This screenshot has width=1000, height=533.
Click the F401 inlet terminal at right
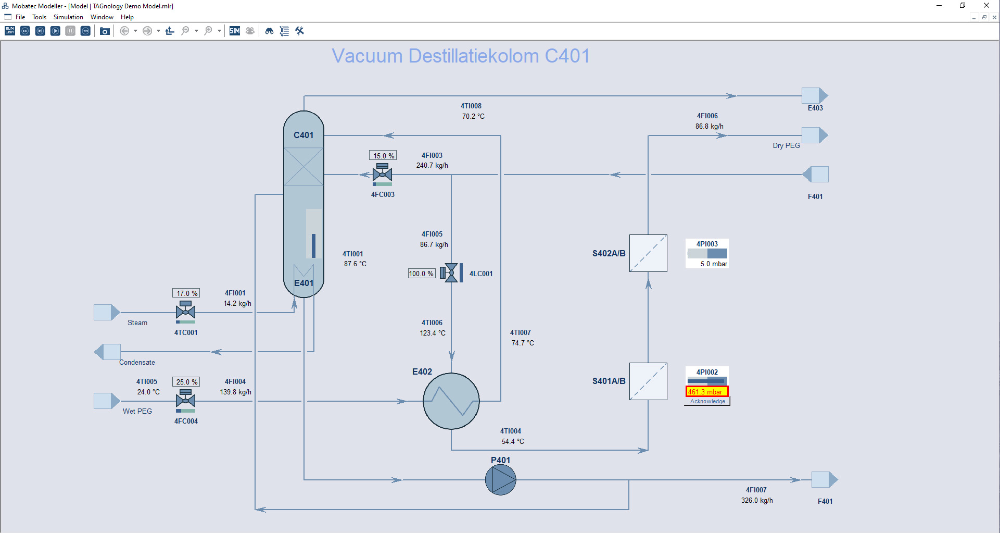click(x=816, y=175)
